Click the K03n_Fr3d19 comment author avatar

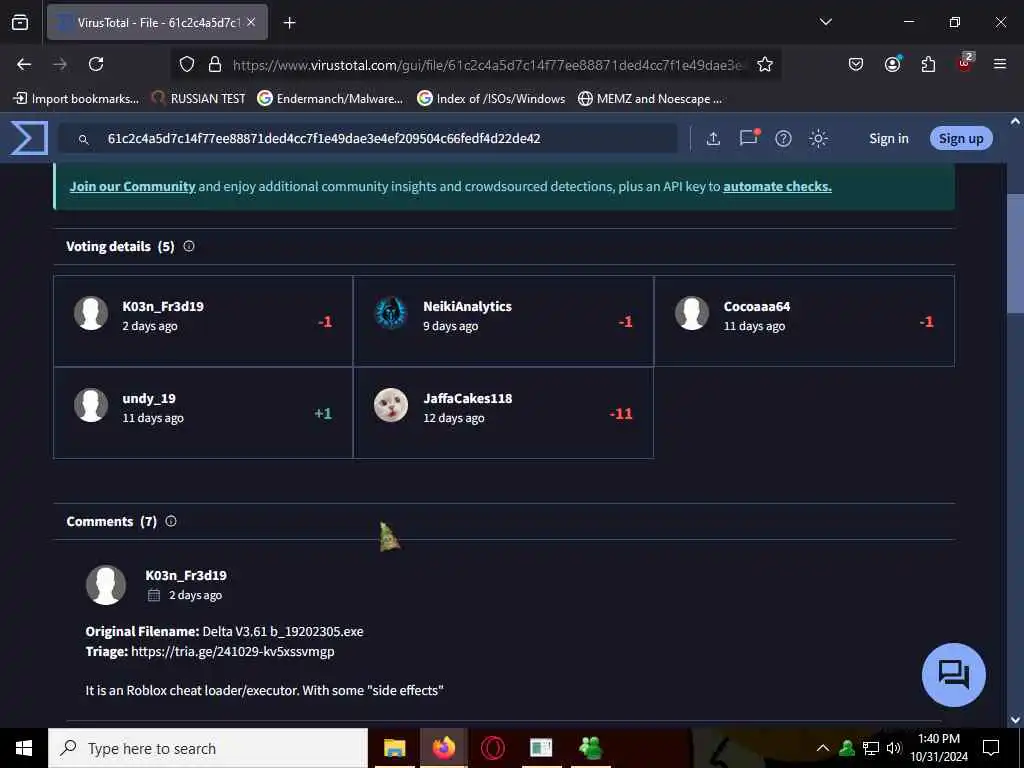pyautogui.click(x=106, y=585)
